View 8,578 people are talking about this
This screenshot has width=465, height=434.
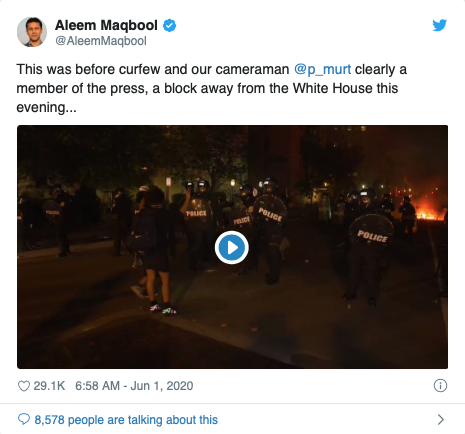(x=126, y=420)
